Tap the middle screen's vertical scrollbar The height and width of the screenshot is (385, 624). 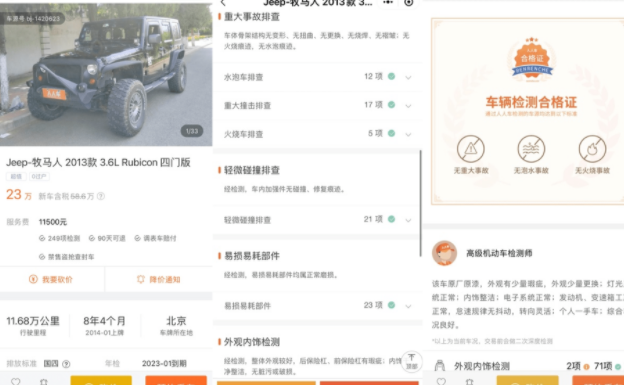tap(420, 203)
